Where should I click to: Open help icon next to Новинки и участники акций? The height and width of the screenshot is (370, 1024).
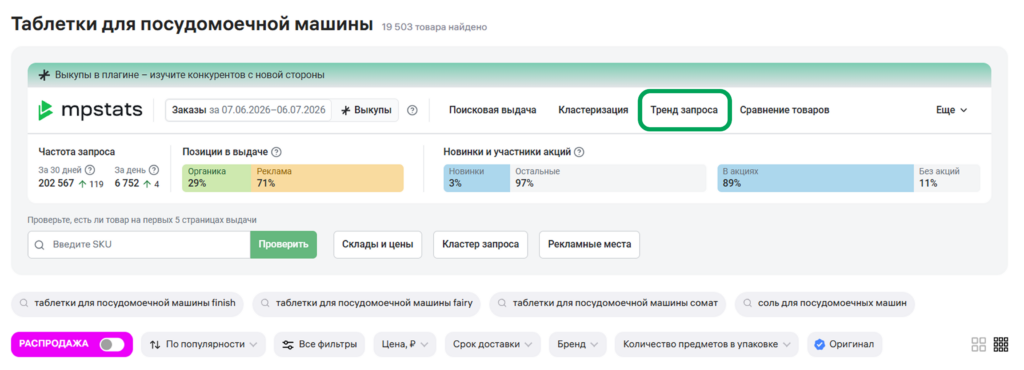[x=579, y=152]
